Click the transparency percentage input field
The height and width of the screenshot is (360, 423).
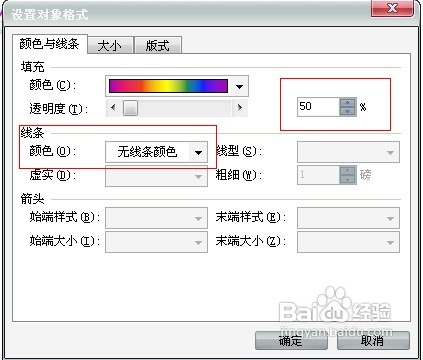coord(318,107)
